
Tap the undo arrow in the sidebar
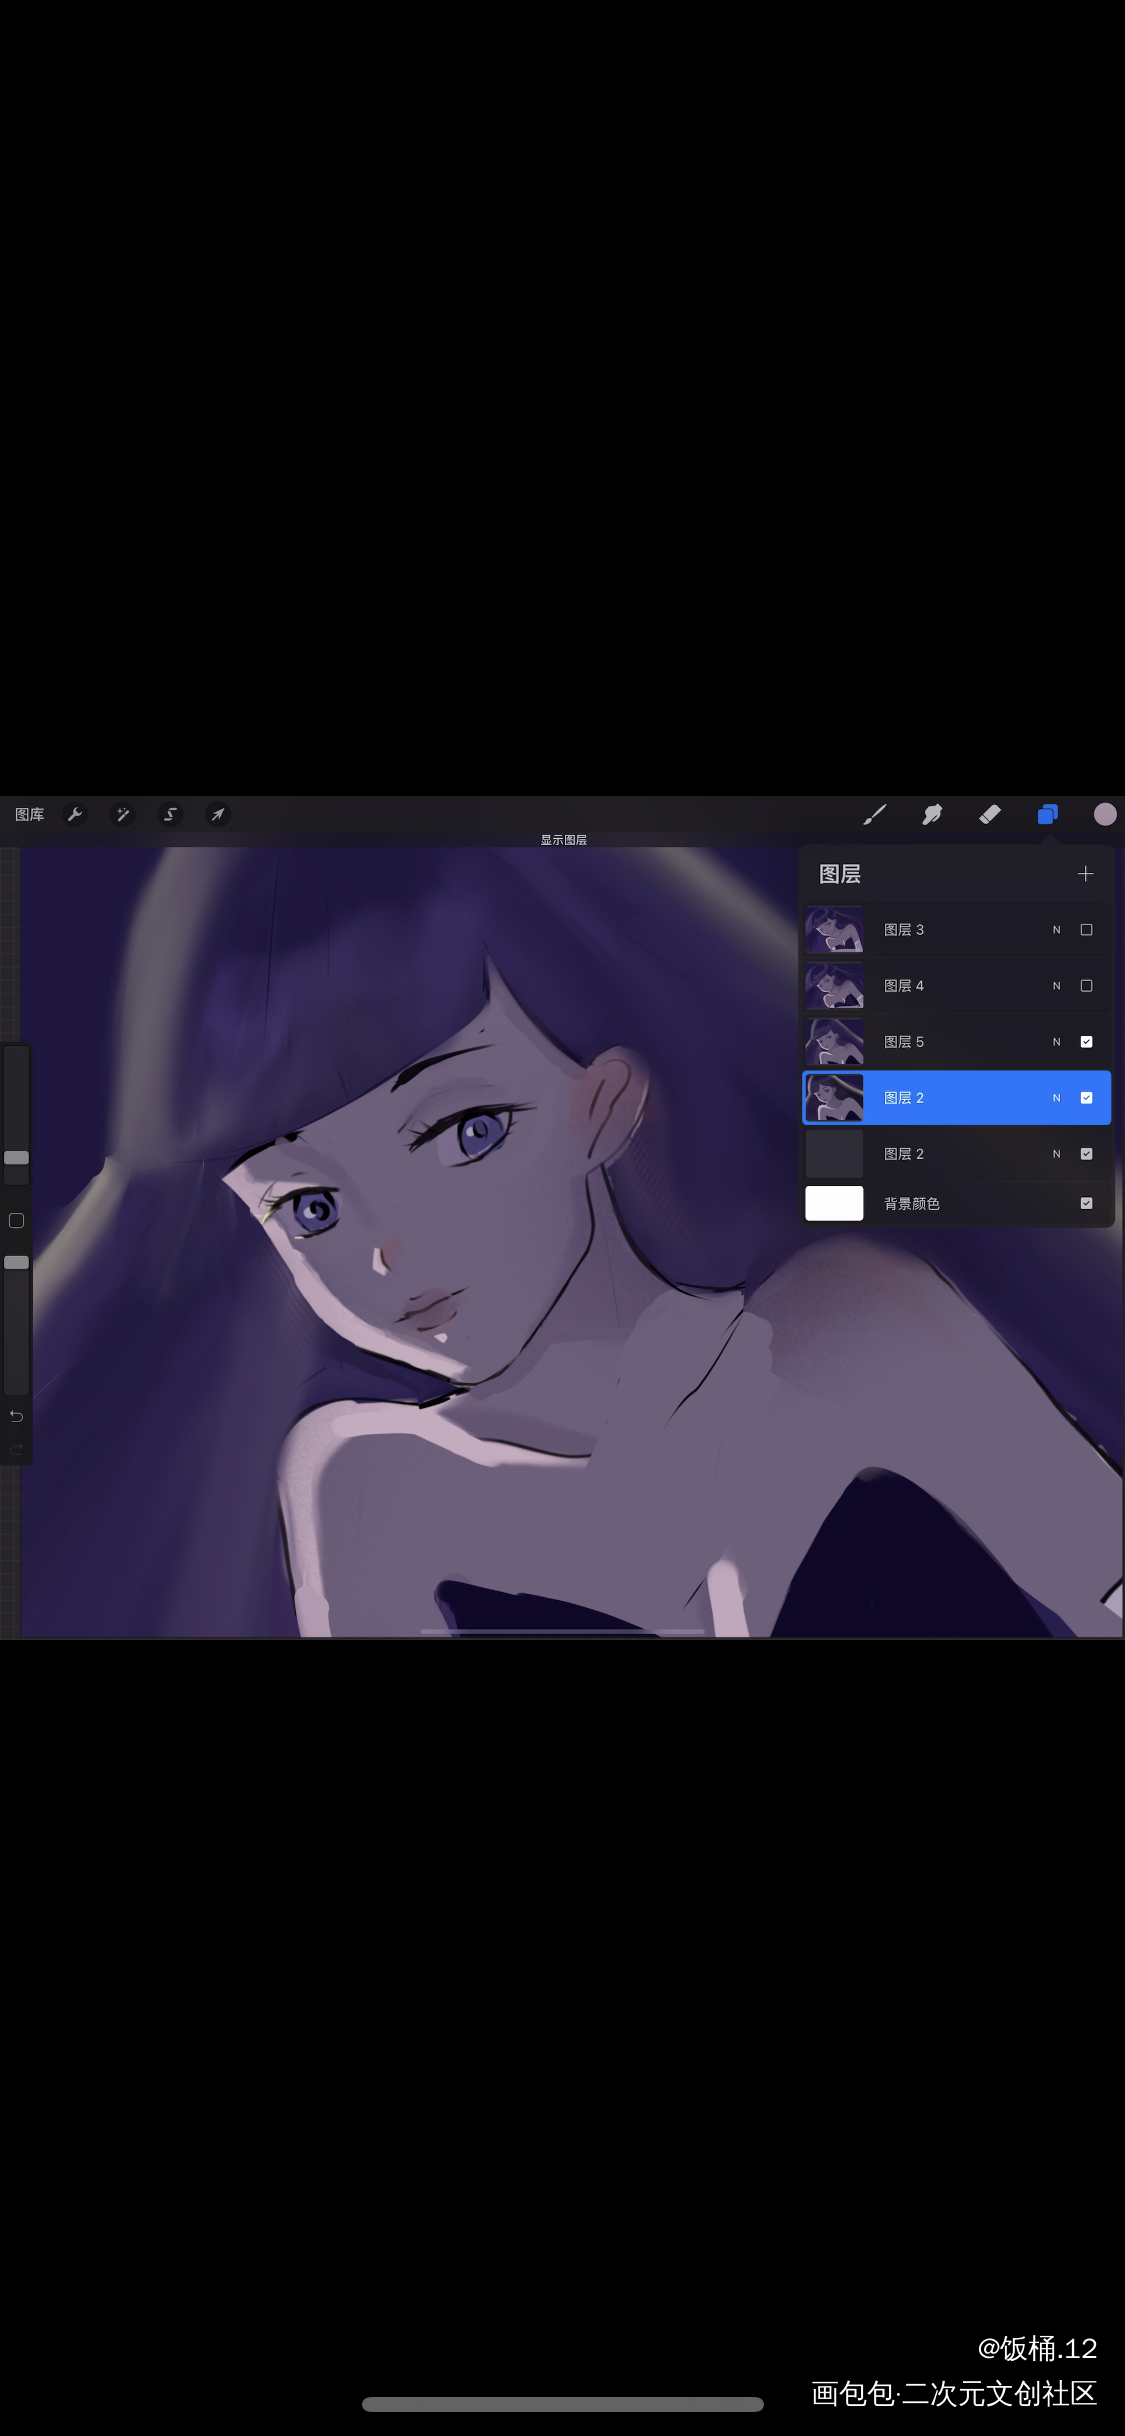click(16, 1416)
